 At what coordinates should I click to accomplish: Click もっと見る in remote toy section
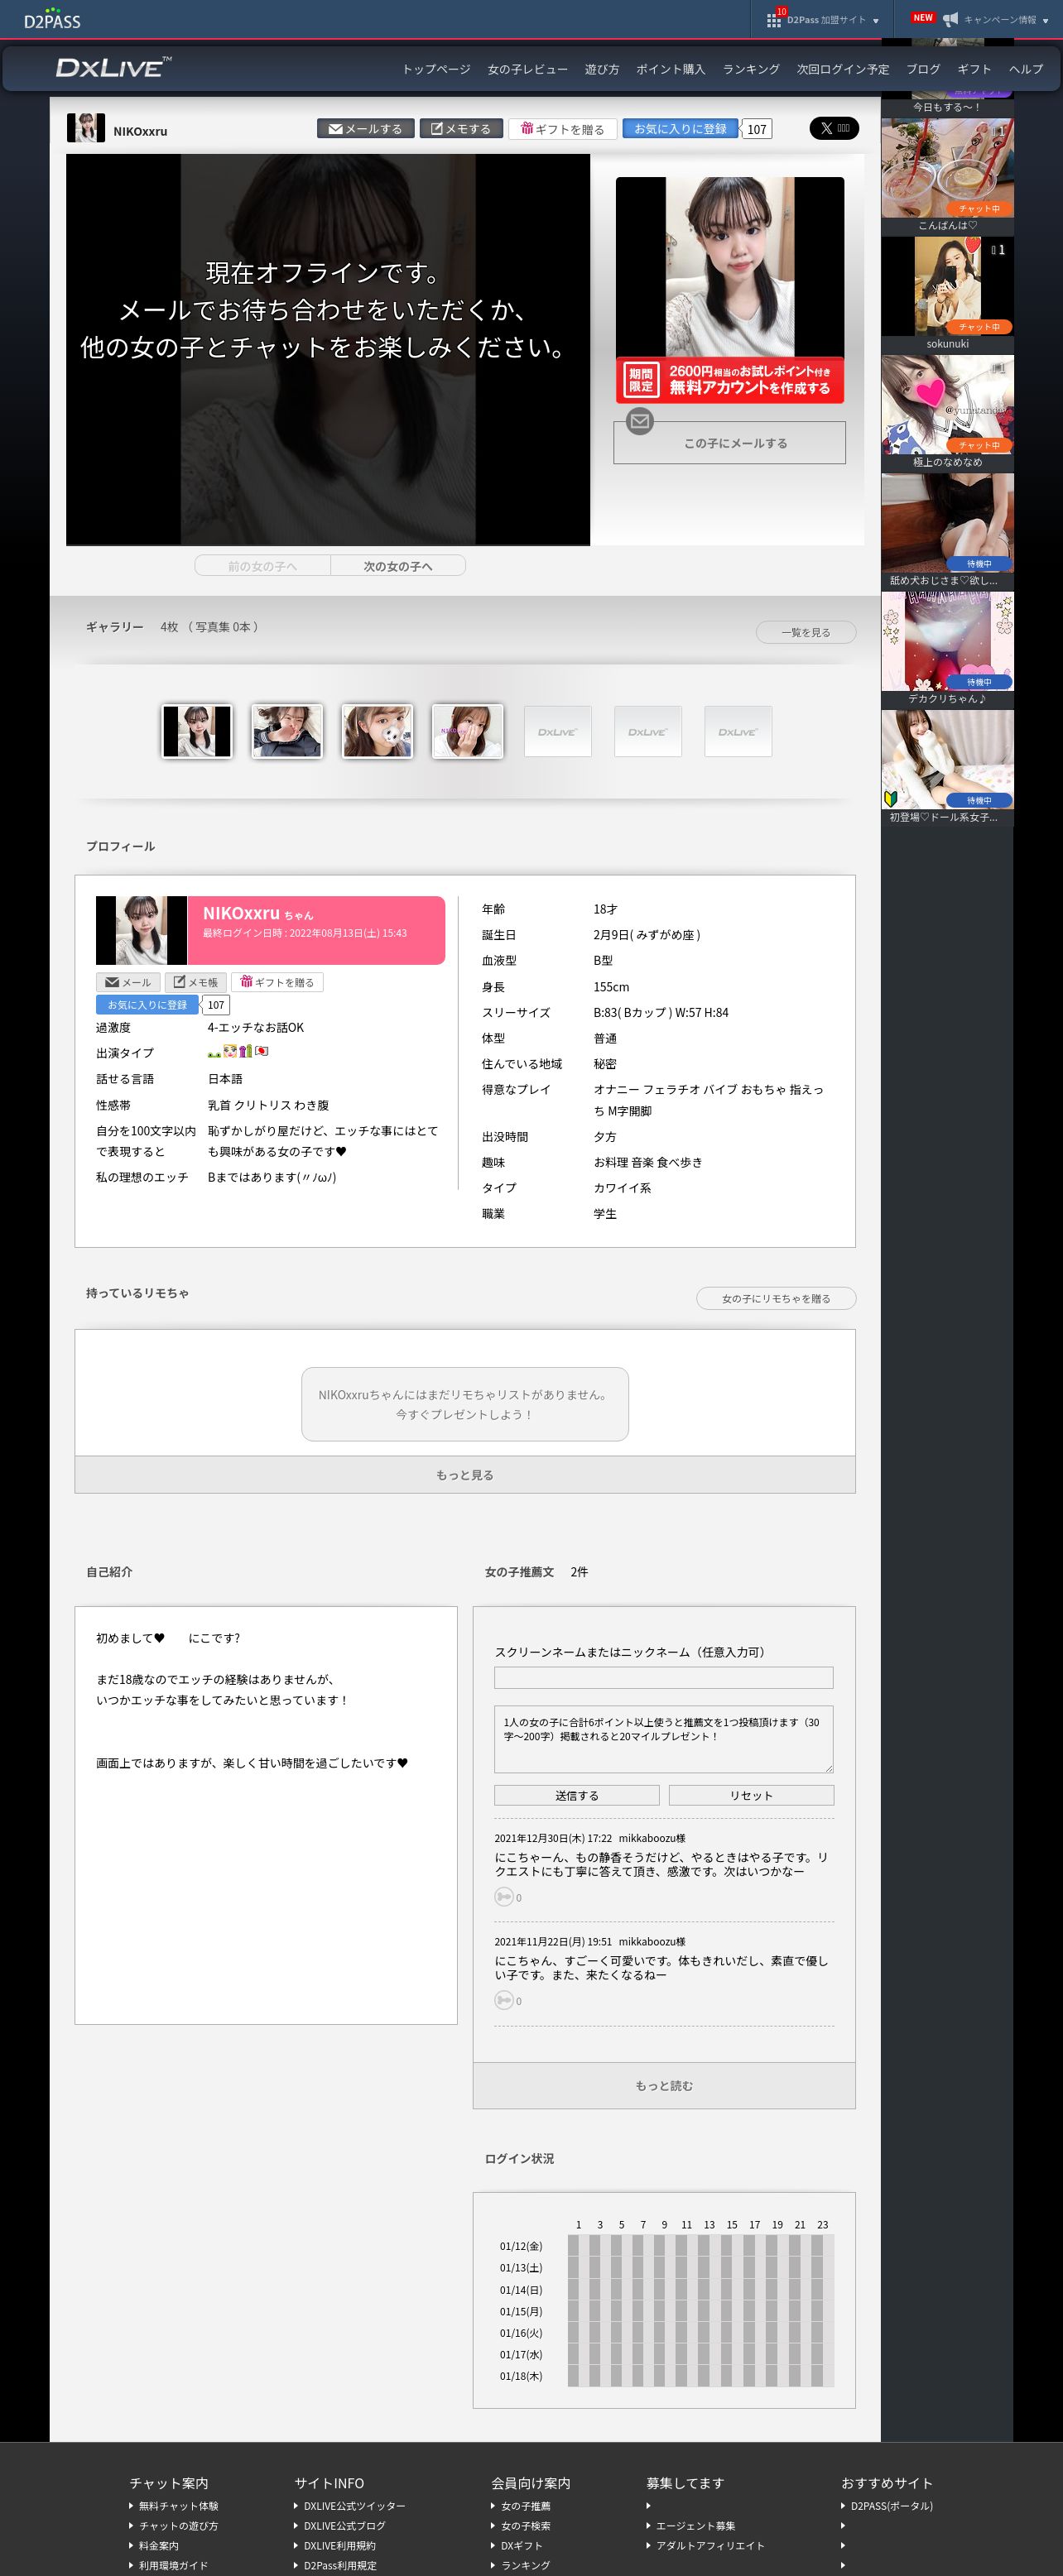tap(465, 1474)
